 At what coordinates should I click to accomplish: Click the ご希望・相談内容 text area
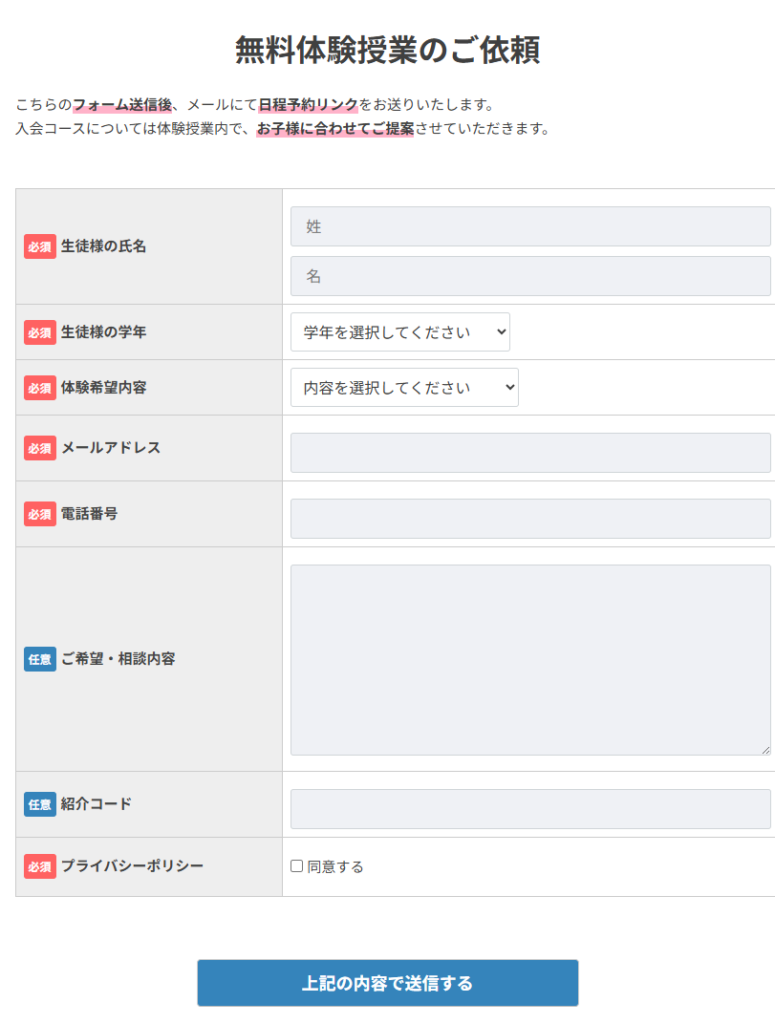coord(530,660)
